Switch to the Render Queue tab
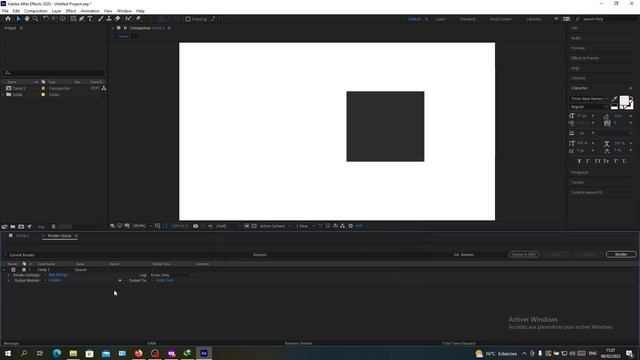640x360 pixels. pos(60,236)
